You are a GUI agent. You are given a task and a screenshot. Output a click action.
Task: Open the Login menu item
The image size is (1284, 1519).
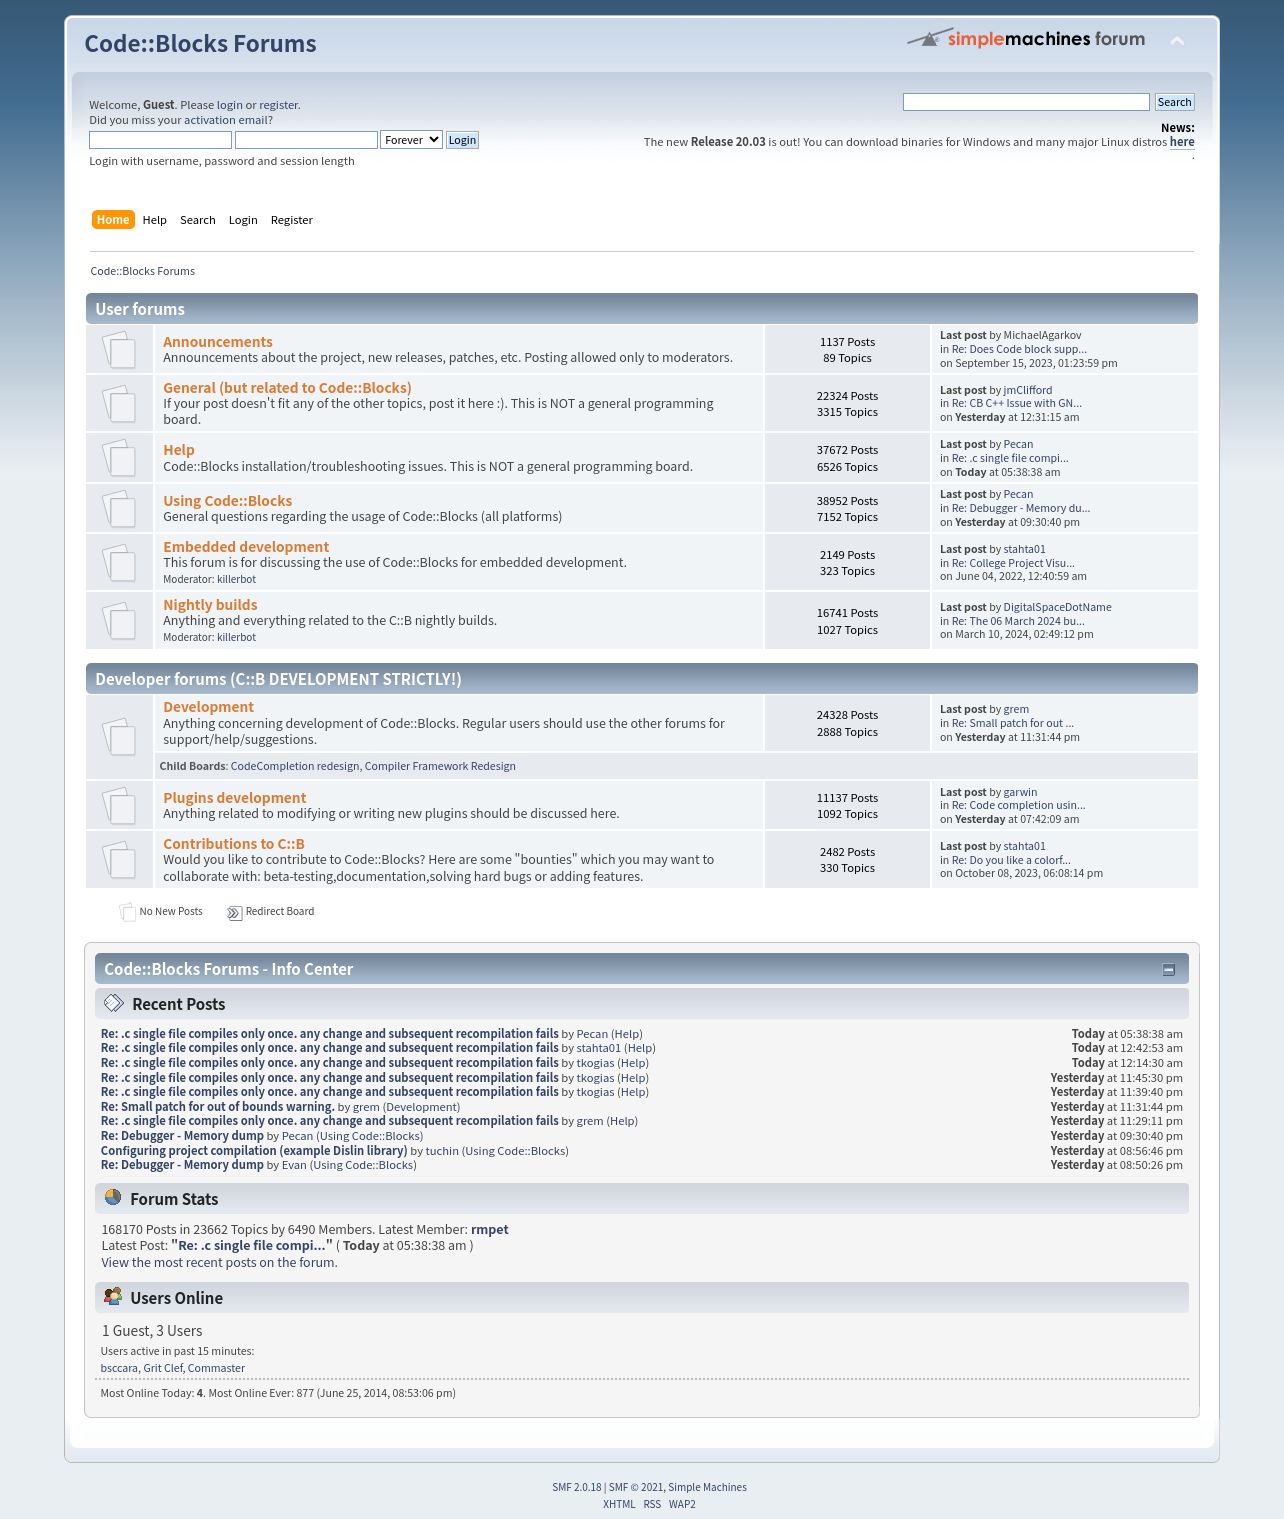click(x=243, y=220)
